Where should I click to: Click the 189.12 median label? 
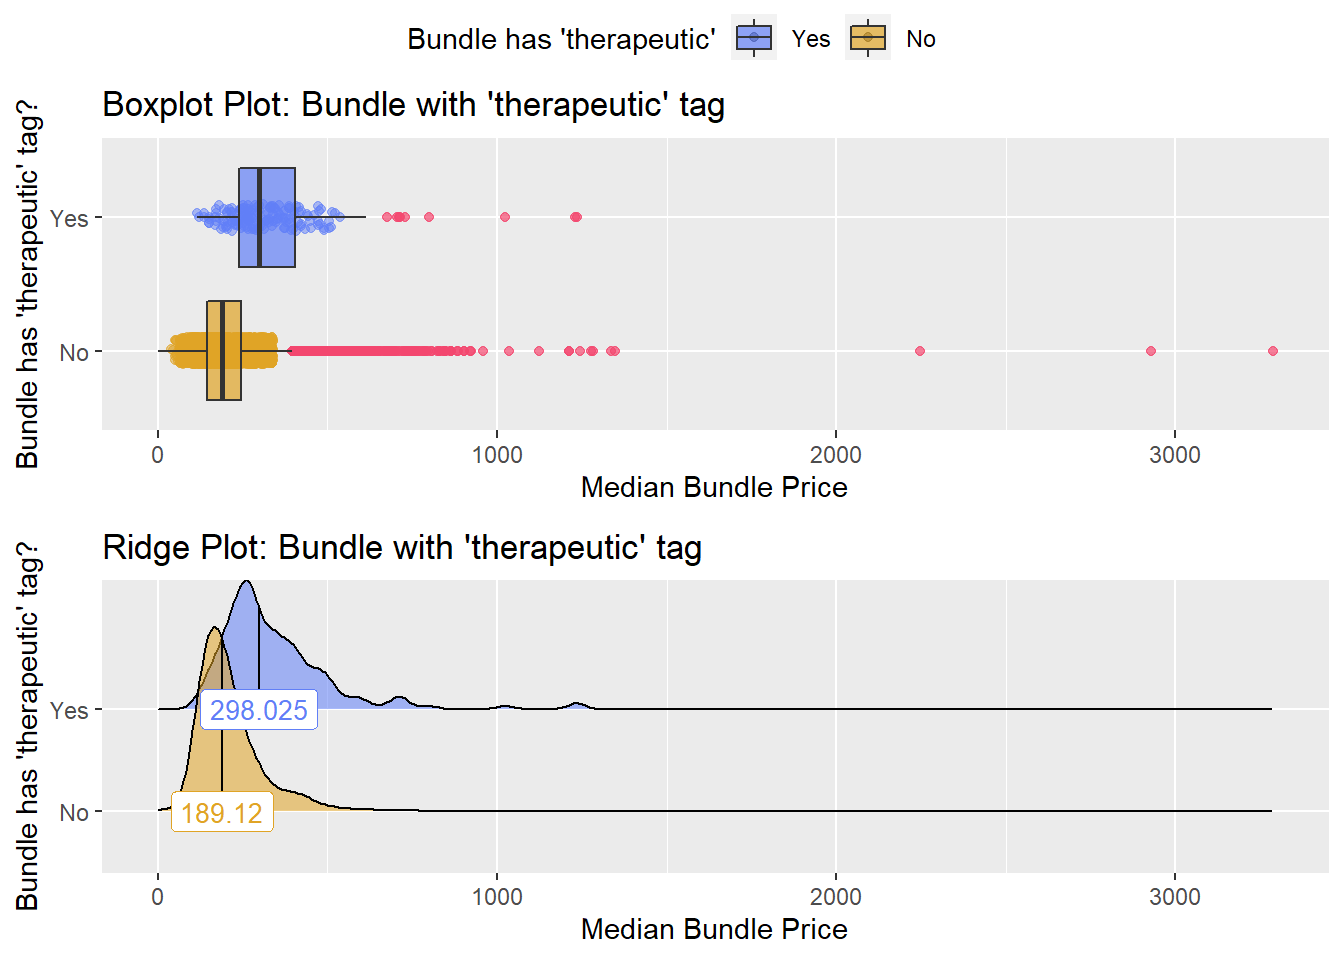pyautogui.click(x=222, y=813)
